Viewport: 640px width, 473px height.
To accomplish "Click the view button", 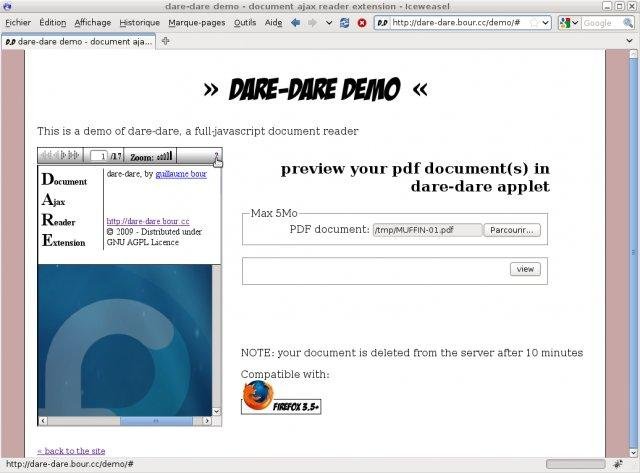I will tap(525, 269).
